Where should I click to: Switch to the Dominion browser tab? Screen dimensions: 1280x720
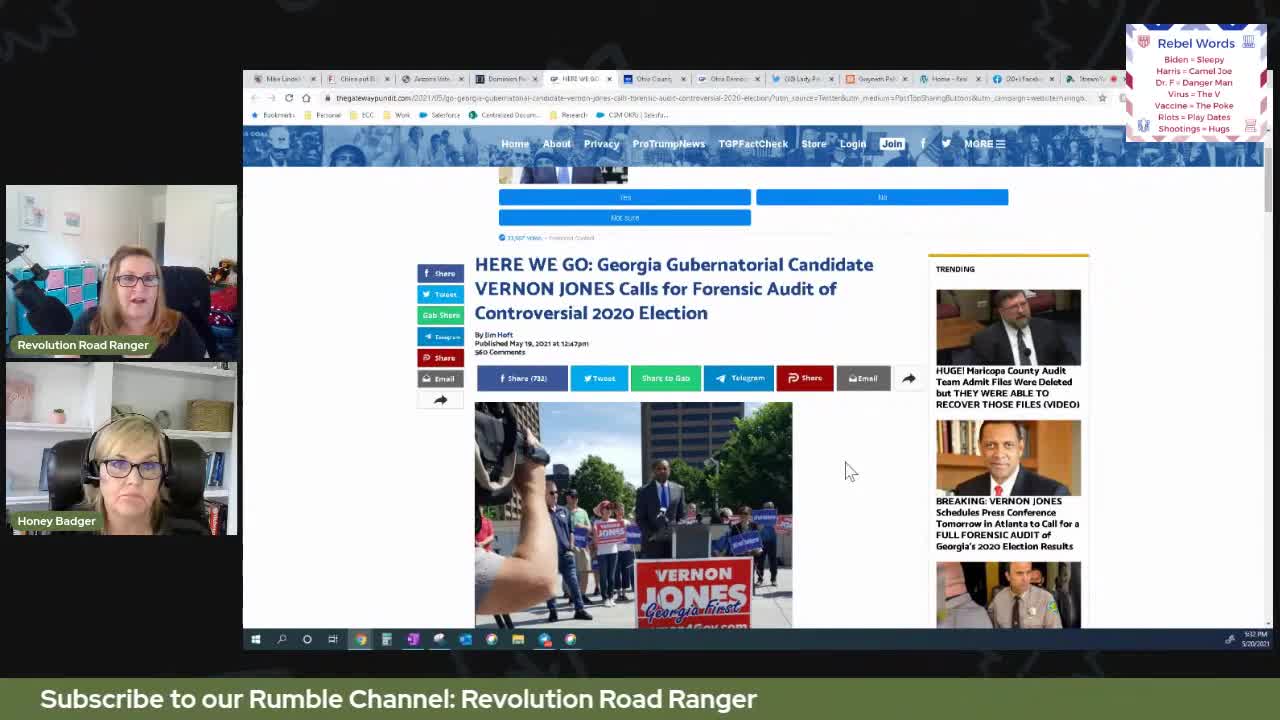(506, 79)
